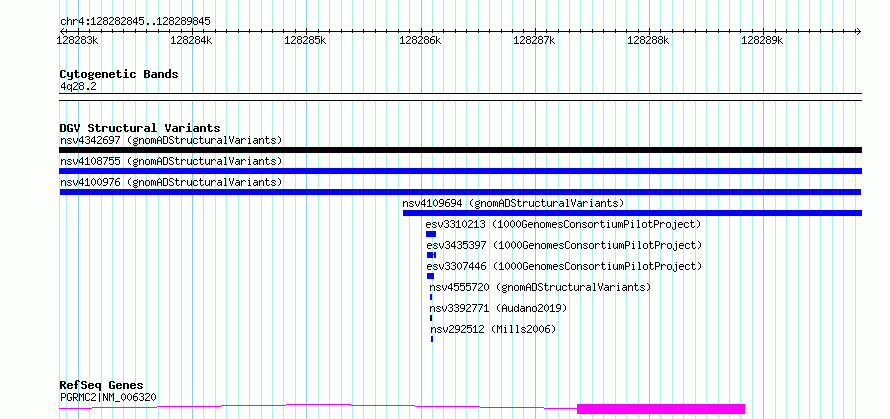
Task: Open variant label nsv4109694
Action: click(x=513, y=203)
